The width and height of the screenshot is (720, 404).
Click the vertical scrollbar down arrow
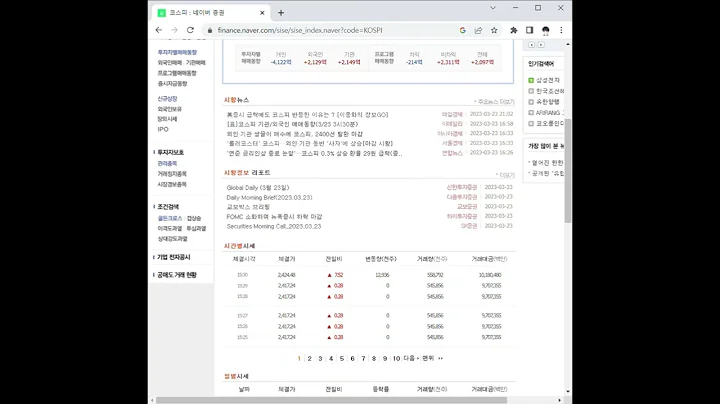(568, 392)
